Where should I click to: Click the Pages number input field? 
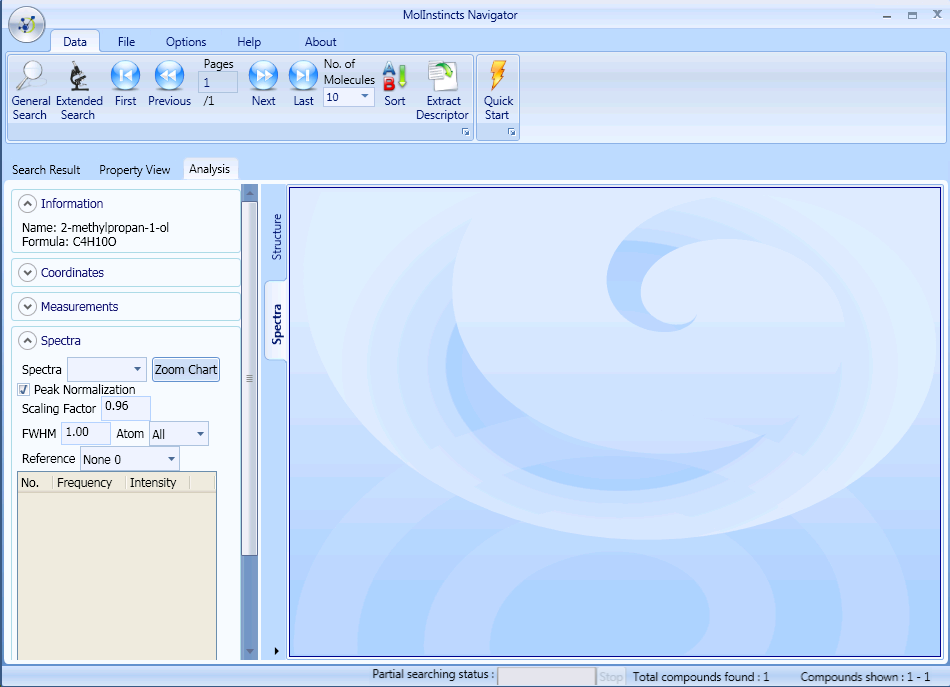(x=218, y=82)
